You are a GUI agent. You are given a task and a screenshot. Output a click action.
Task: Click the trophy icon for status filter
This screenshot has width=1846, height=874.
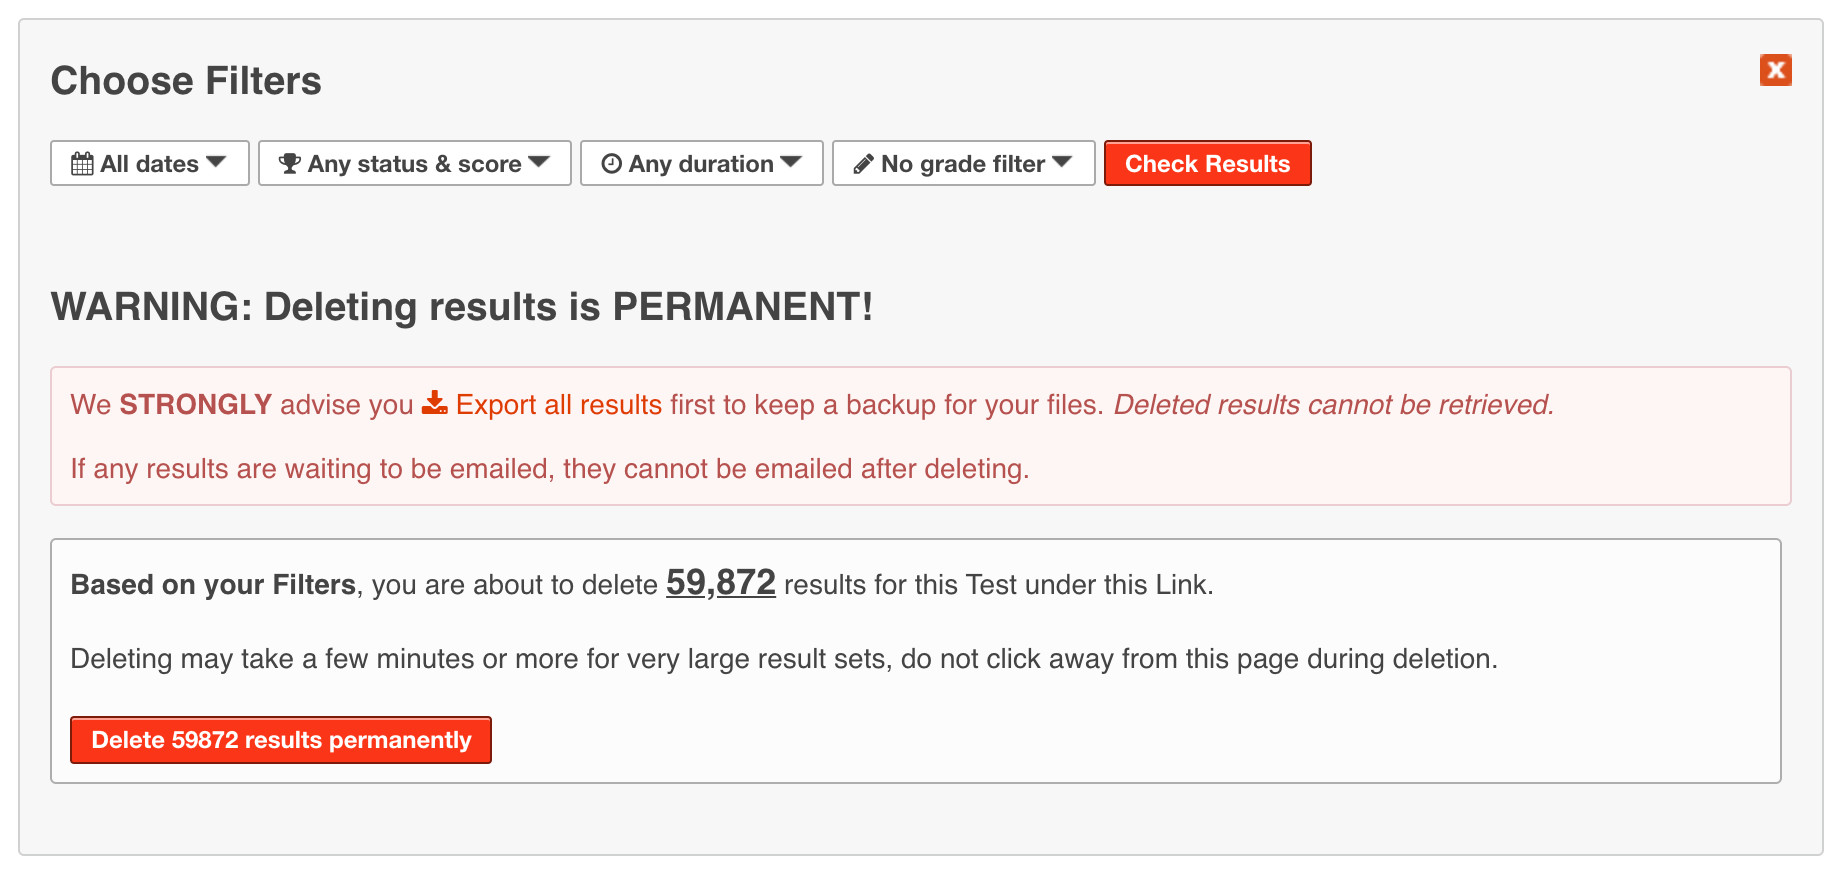(x=289, y=164)
